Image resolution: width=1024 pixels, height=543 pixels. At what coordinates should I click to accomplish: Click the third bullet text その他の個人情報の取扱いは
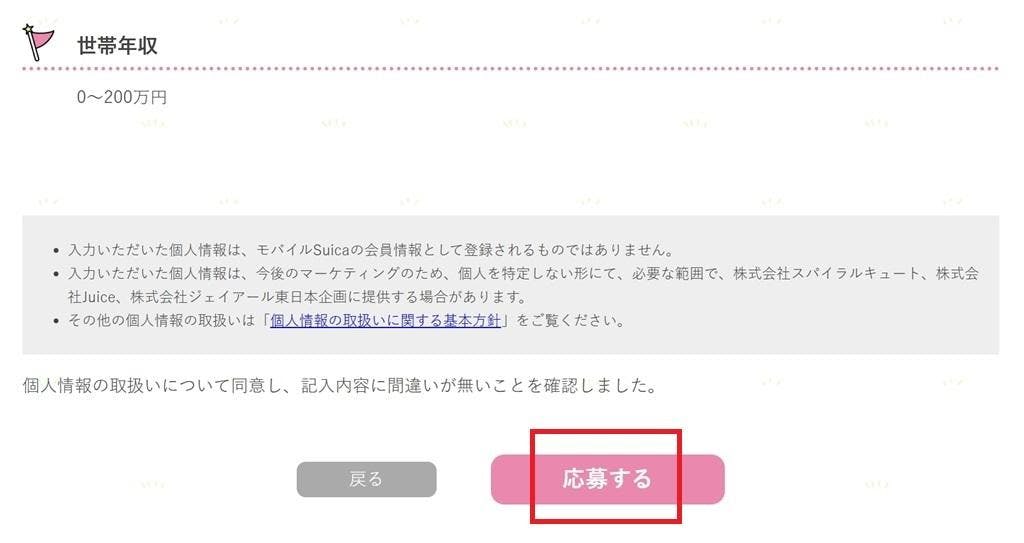pos(161,320)
